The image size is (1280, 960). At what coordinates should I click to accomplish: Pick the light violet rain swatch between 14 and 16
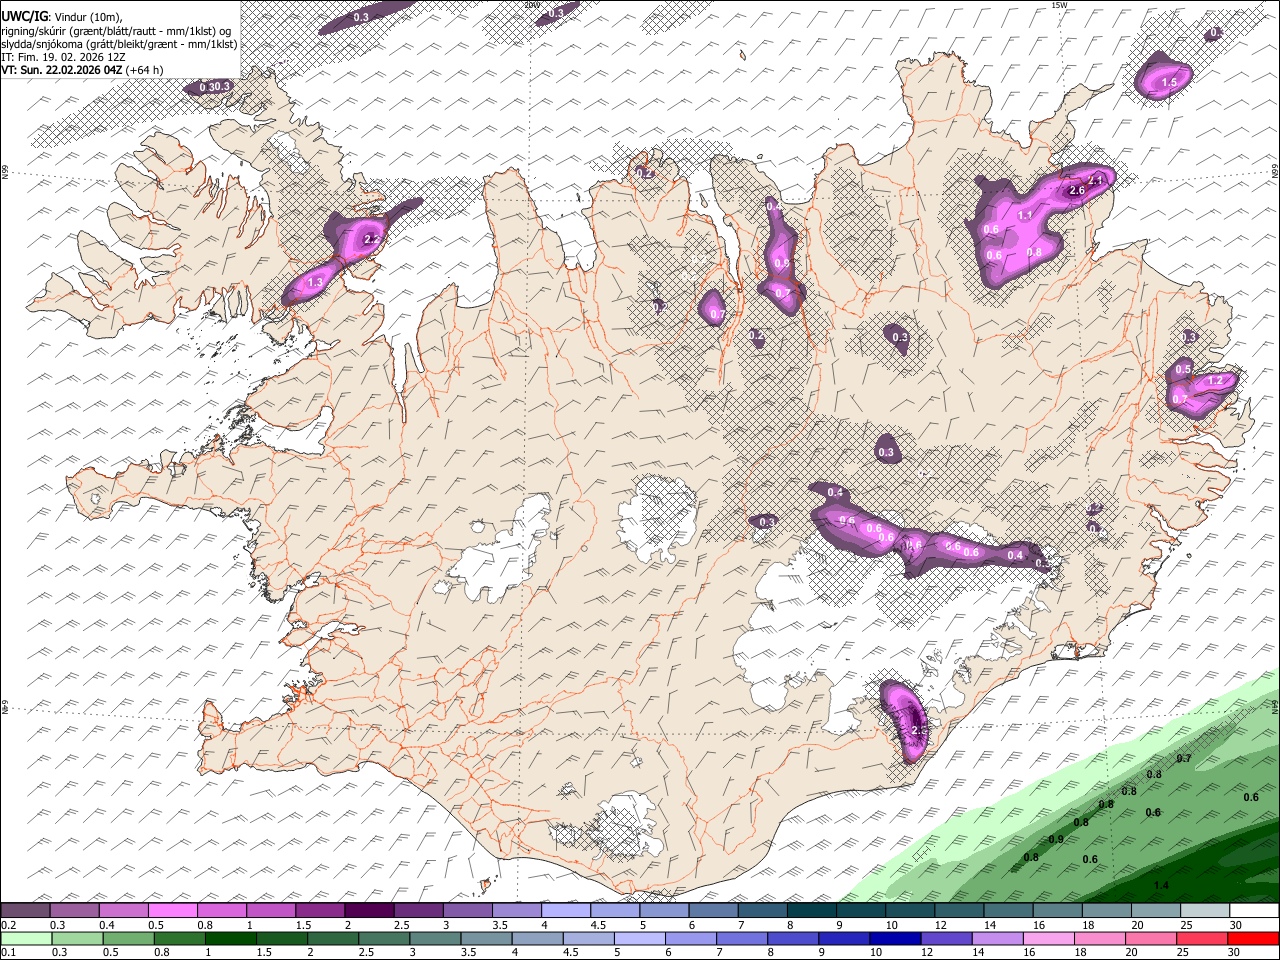point(998,938)
